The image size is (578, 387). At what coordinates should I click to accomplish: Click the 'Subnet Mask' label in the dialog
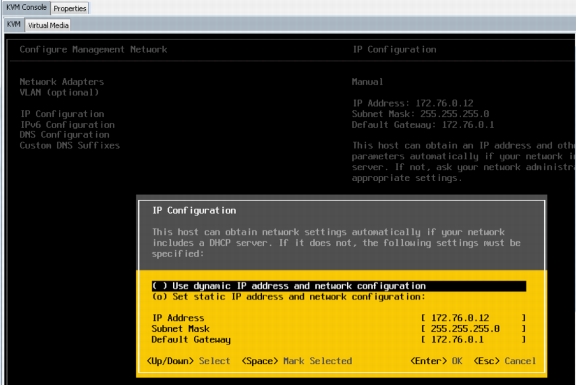[181, 328]
